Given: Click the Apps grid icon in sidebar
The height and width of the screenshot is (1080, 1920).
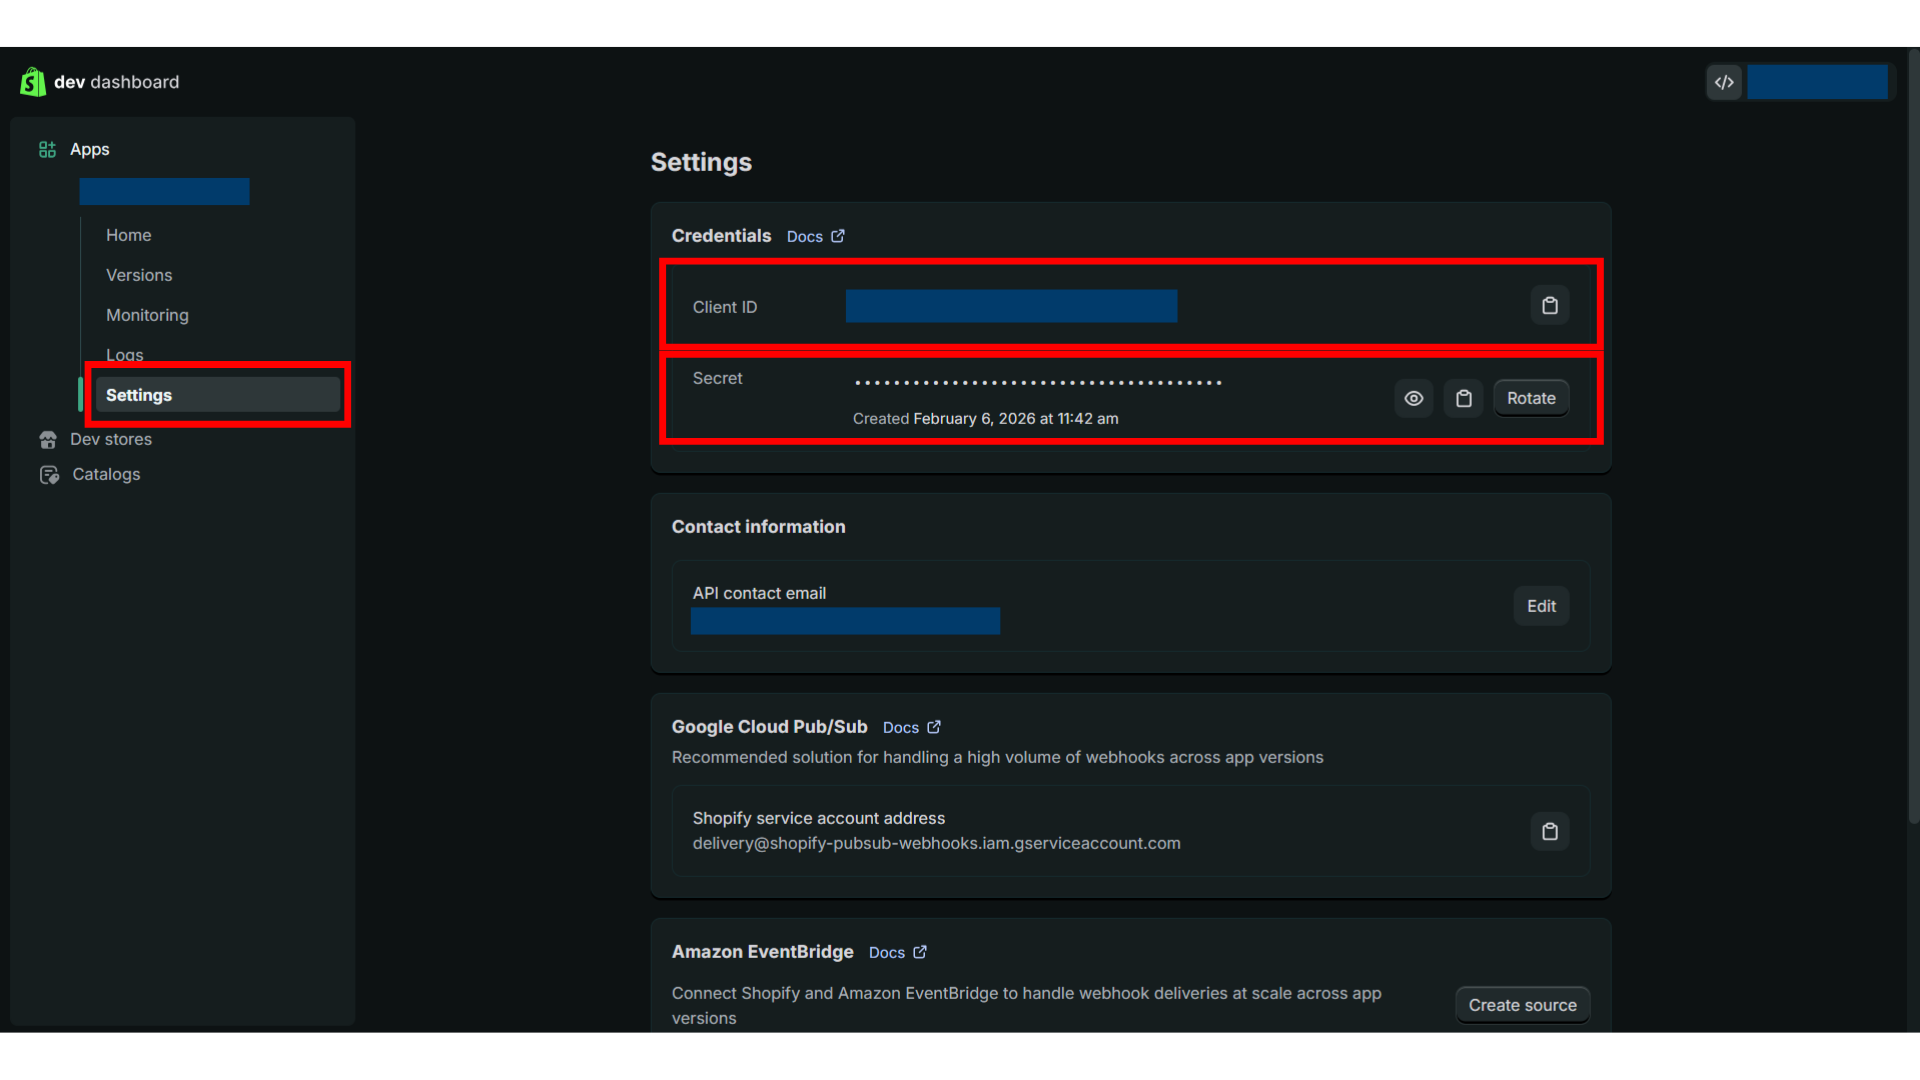Looking at the screenshot, I should 47,149.
